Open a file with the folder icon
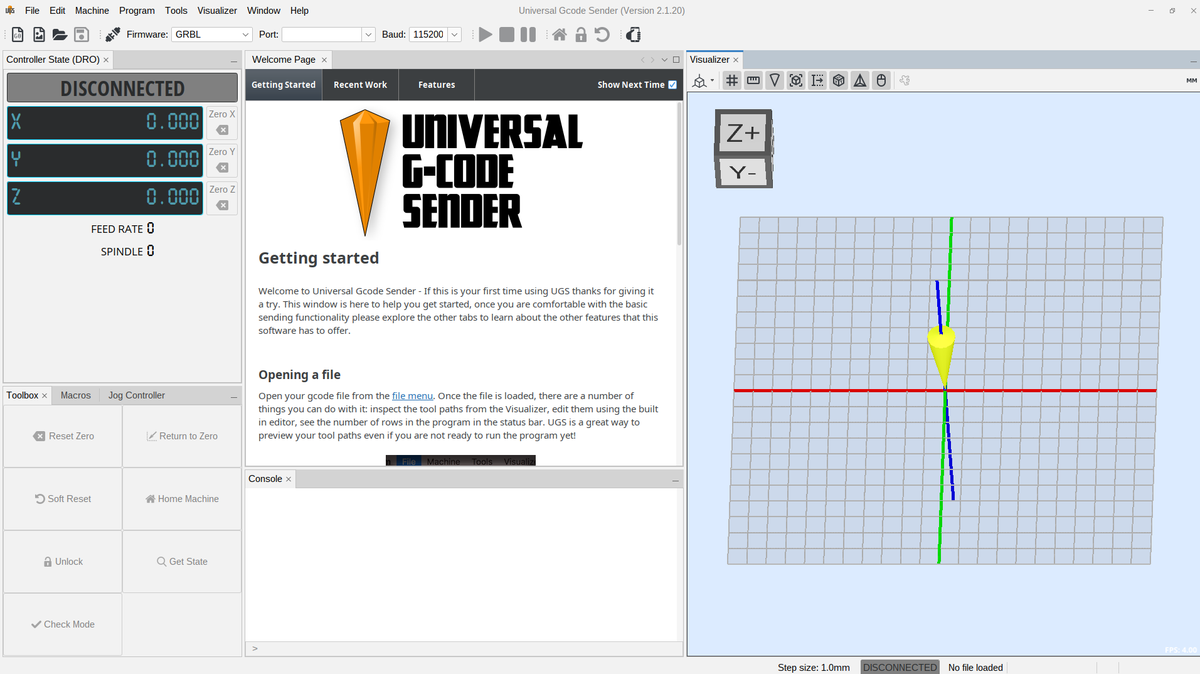This screenshot has height=674, width=1200. (x=60, y=34)
